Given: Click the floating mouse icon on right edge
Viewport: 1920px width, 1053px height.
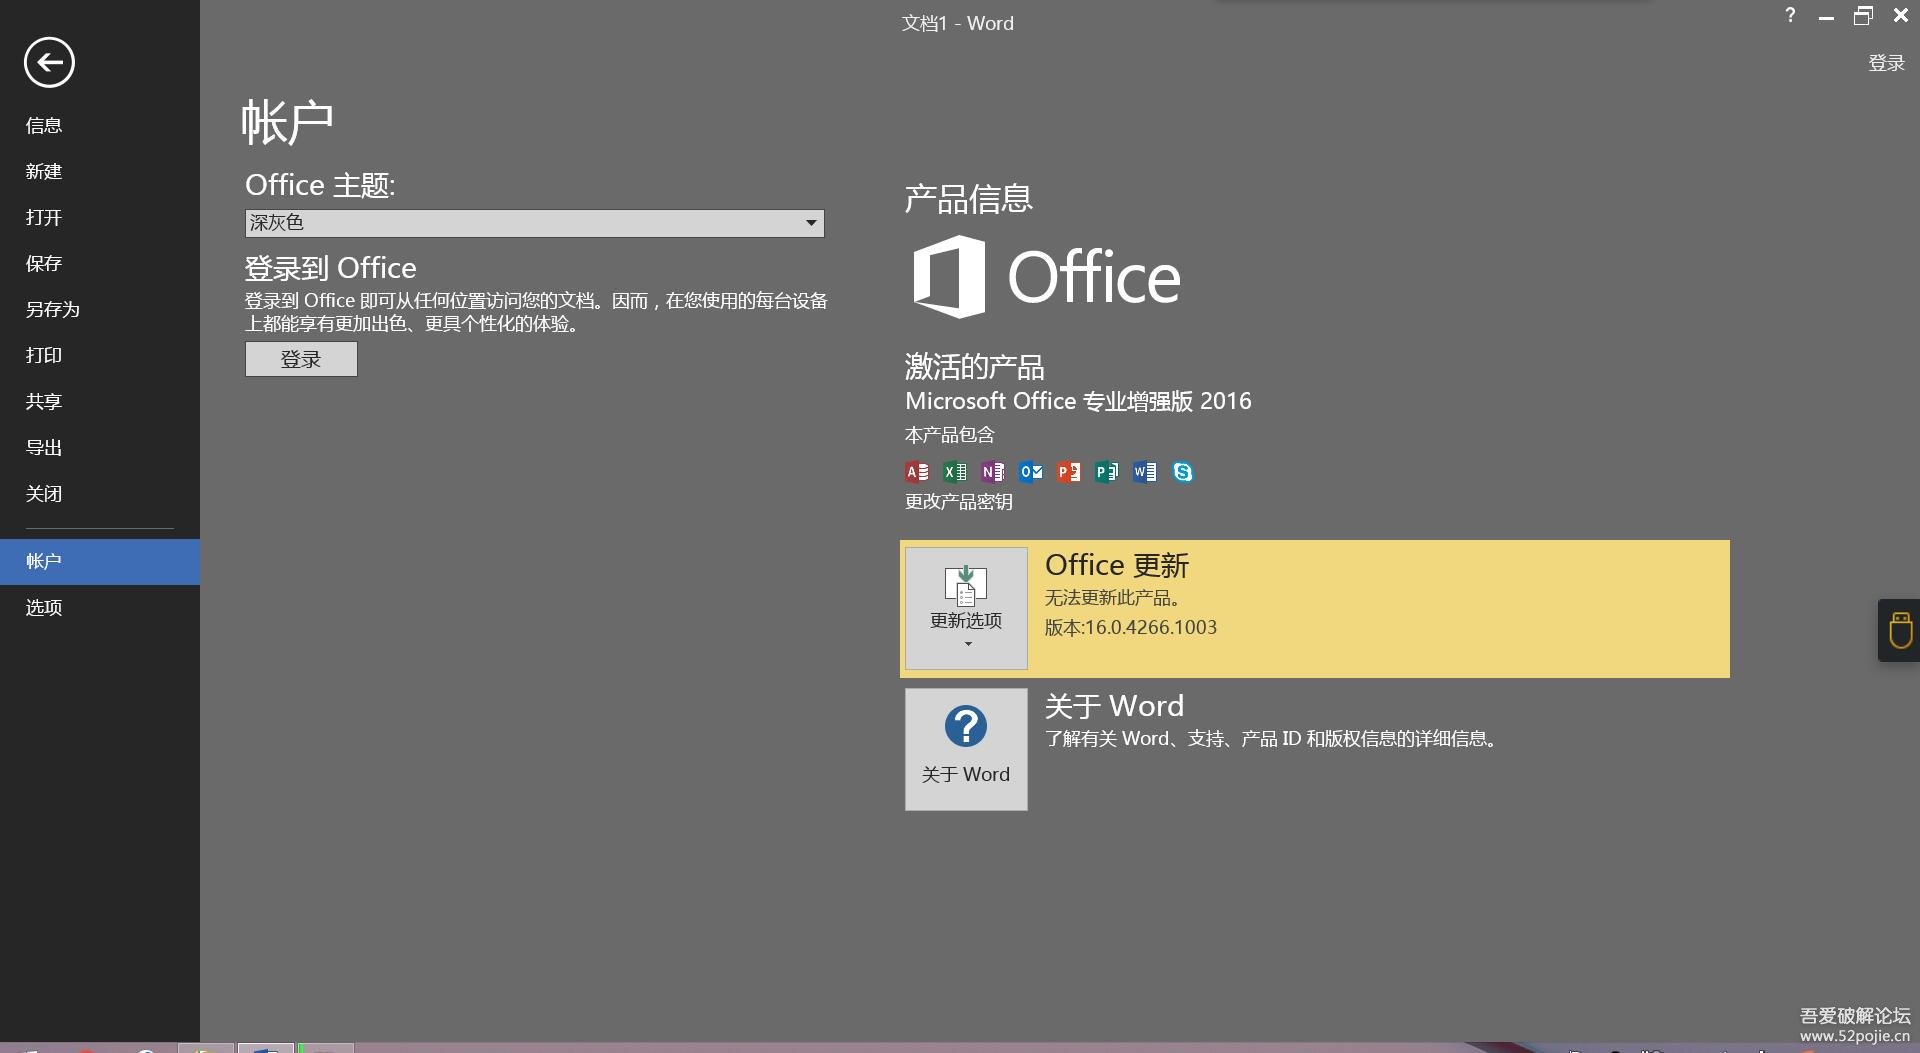Looking at the screenshot, I should click(1900, 630).
